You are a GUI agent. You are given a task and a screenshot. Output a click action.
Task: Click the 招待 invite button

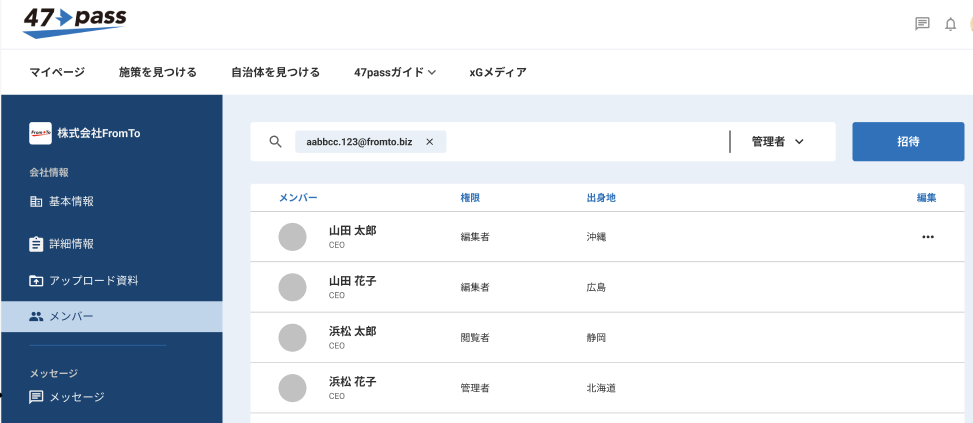coord(908,142)
